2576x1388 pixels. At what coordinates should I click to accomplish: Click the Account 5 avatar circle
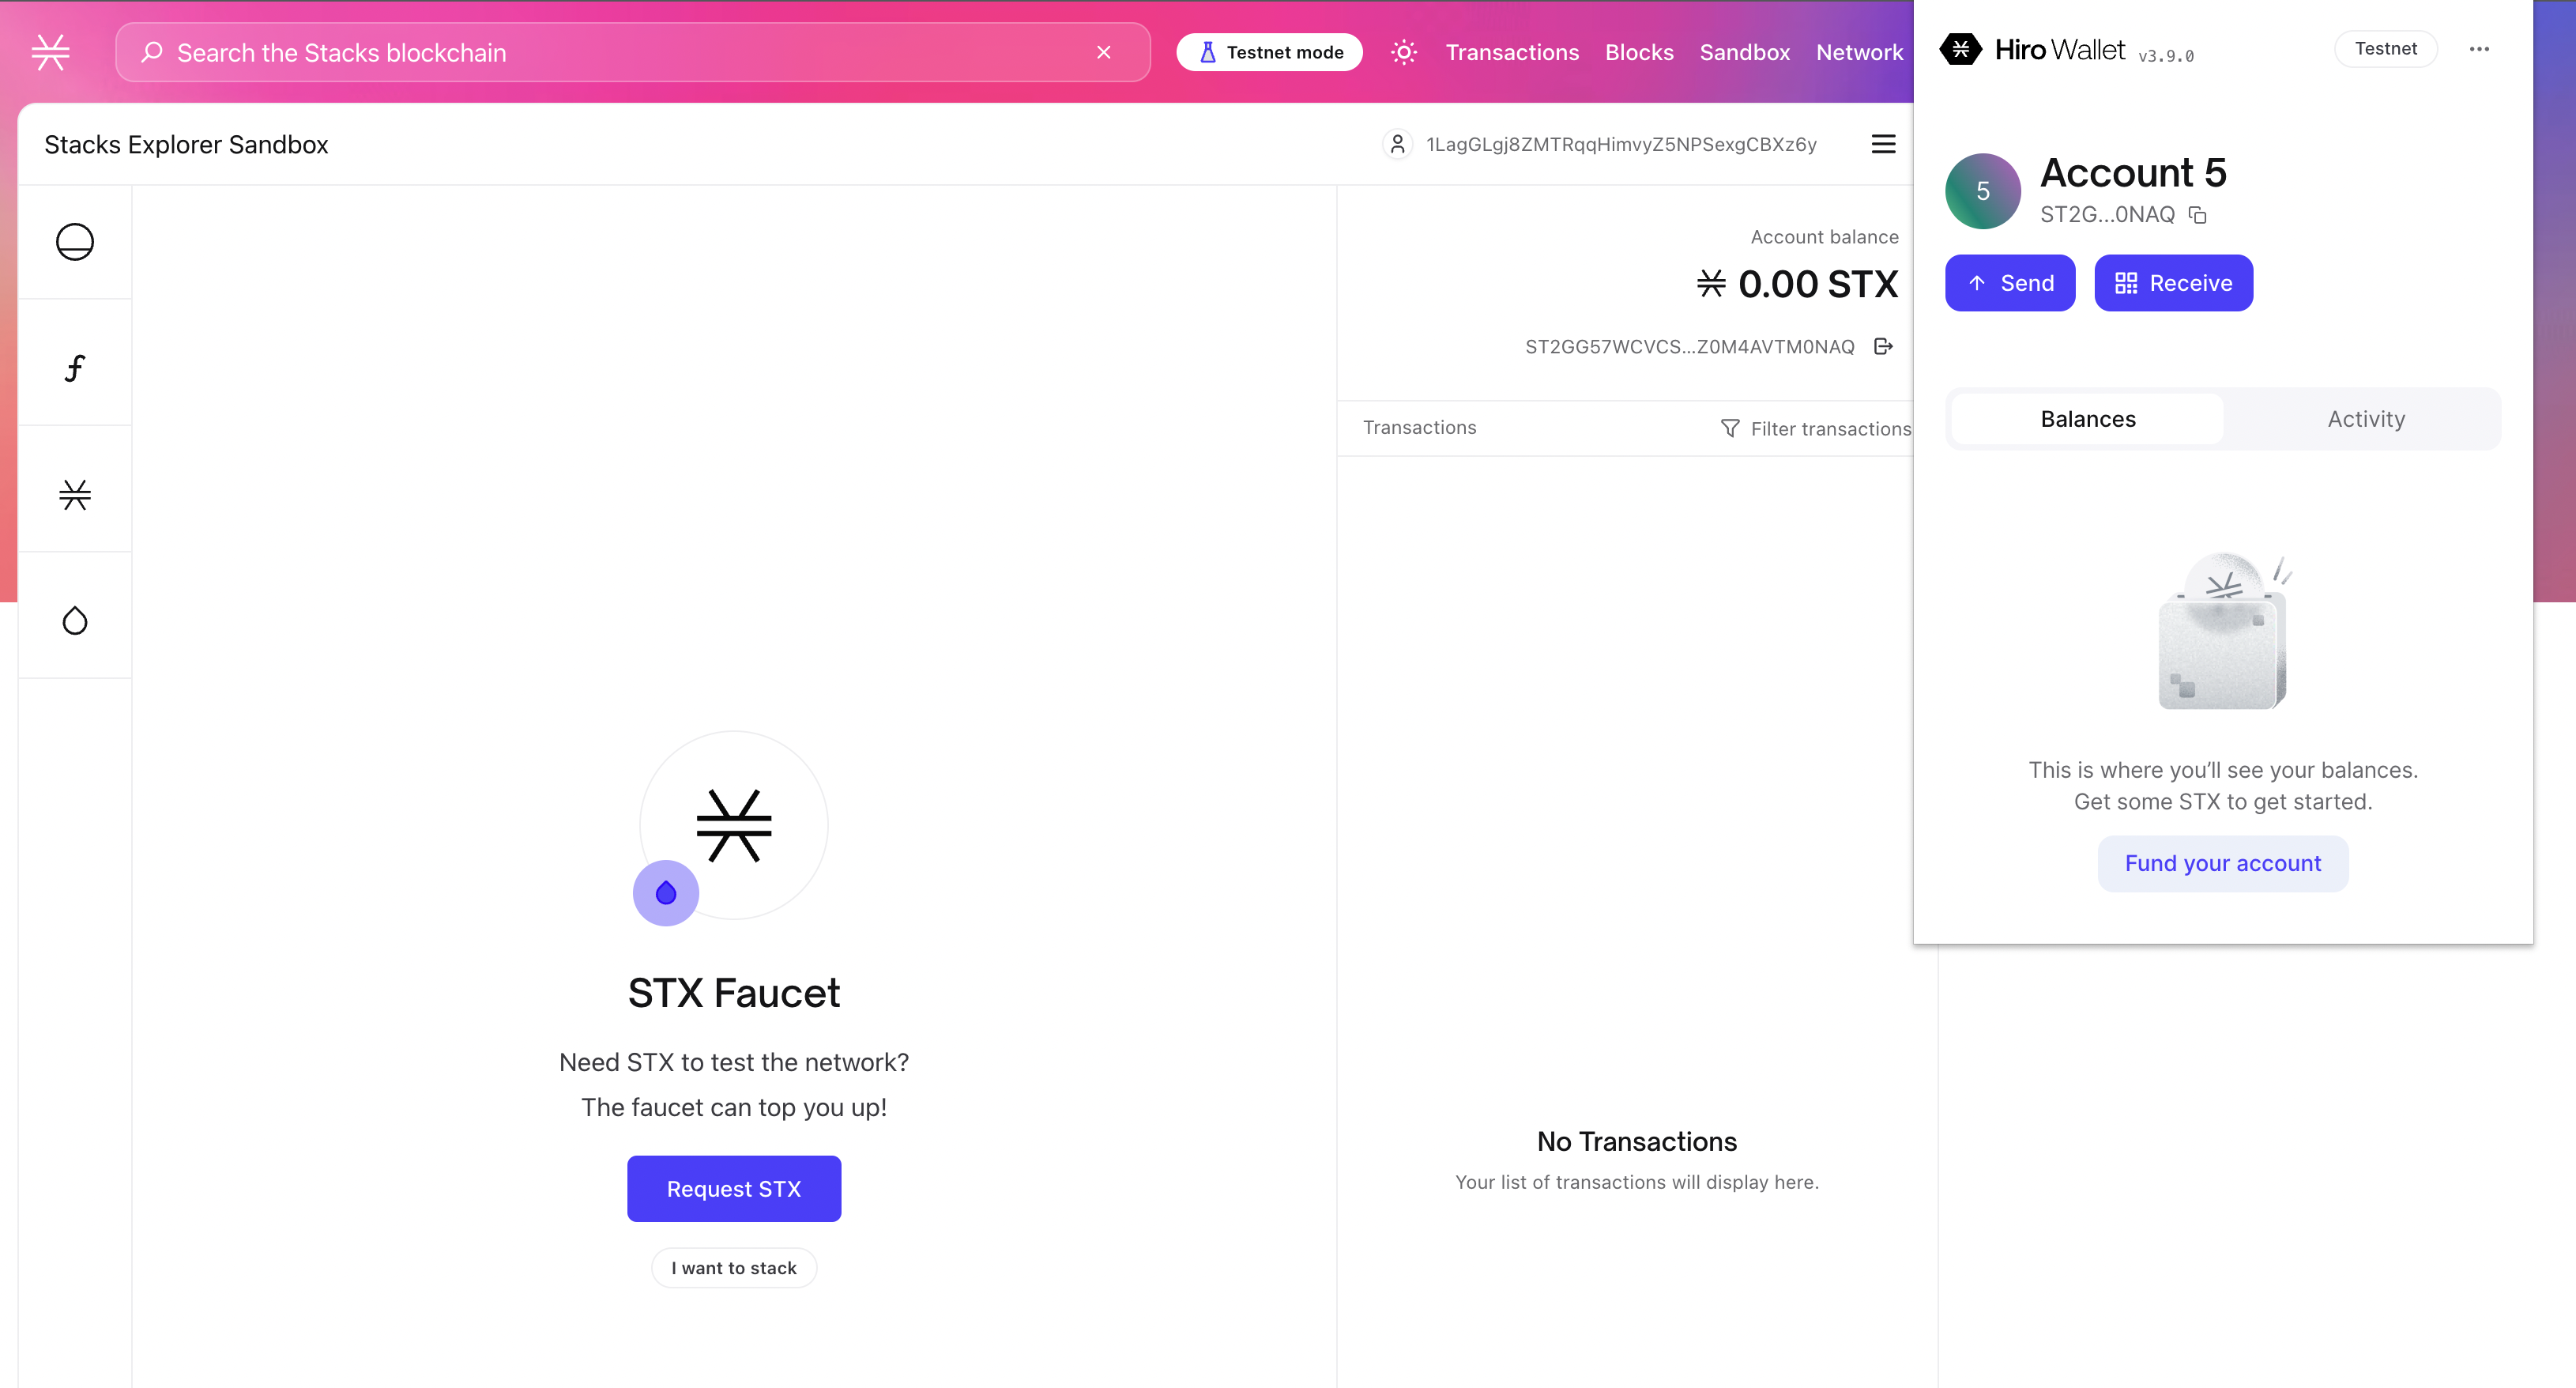(1982, 190)
